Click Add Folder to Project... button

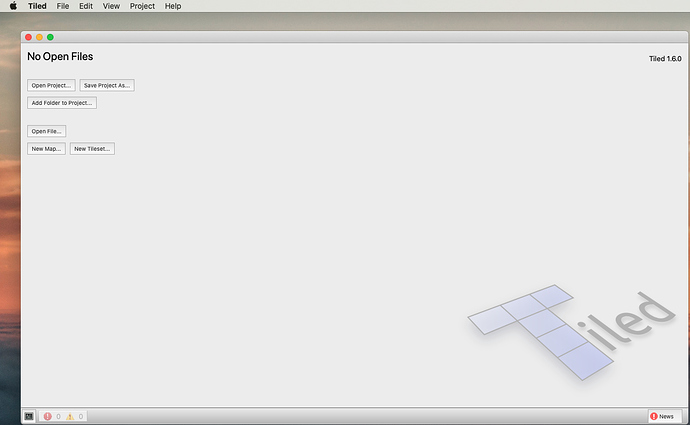(62, 103)
